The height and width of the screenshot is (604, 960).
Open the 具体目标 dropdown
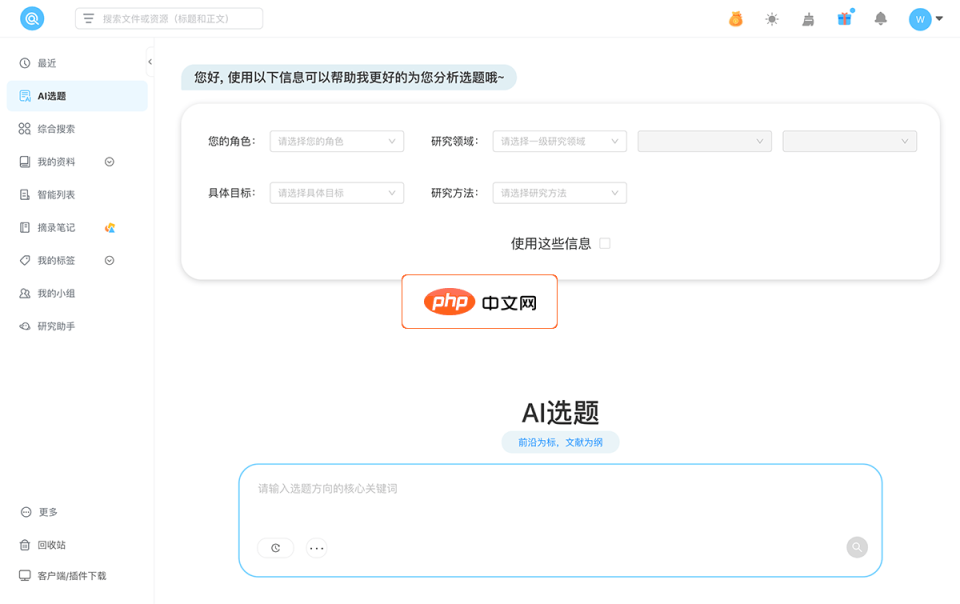click(x=337, y=193)
